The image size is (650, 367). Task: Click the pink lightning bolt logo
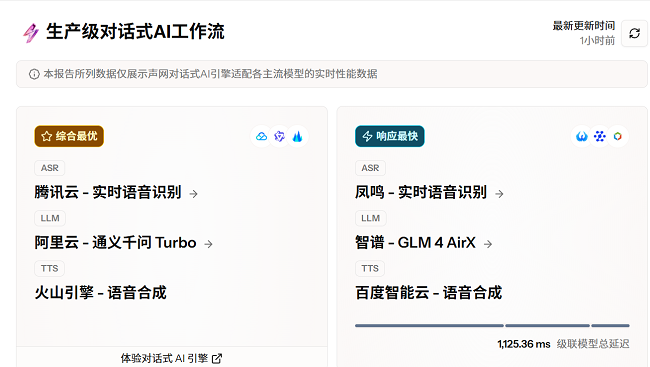(31, 33)
